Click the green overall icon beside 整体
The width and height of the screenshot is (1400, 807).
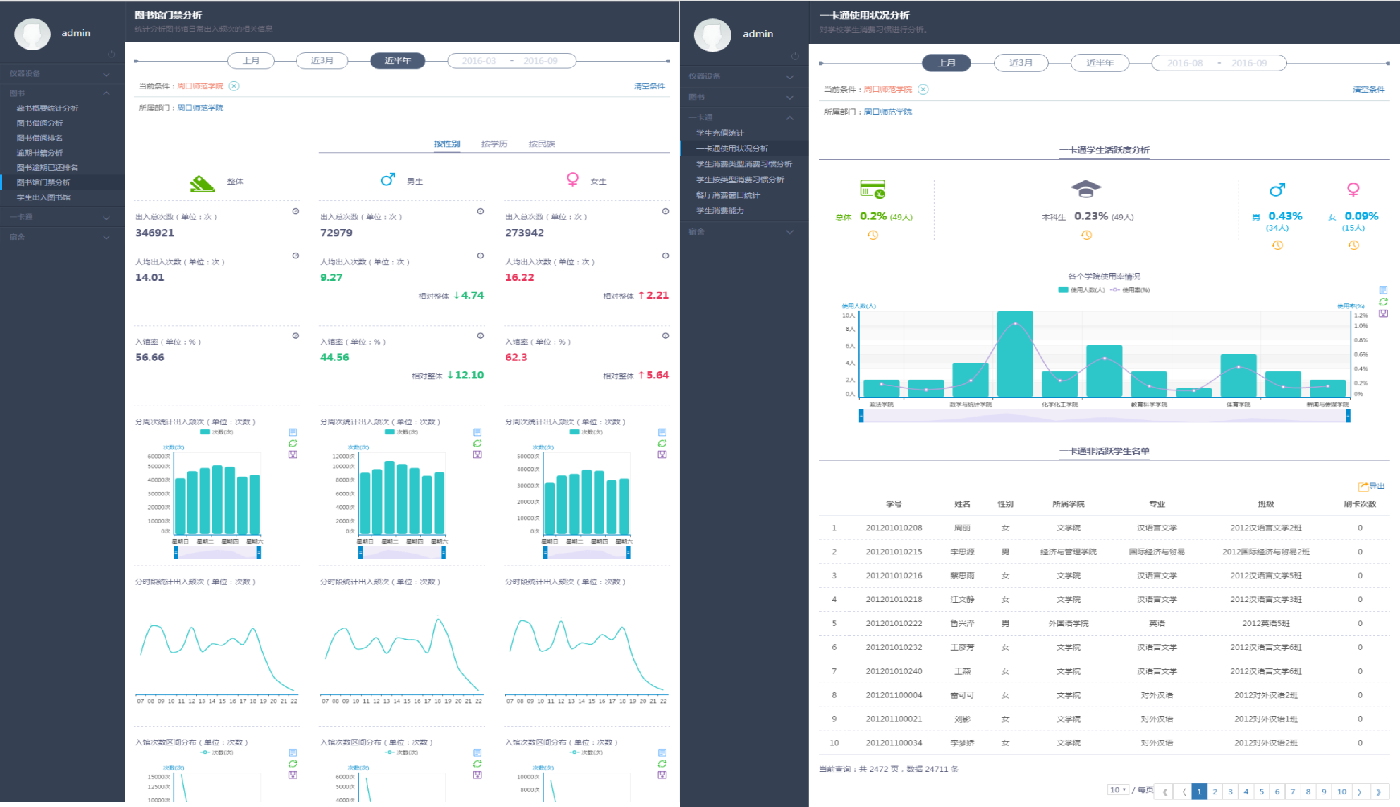[204, 182]
